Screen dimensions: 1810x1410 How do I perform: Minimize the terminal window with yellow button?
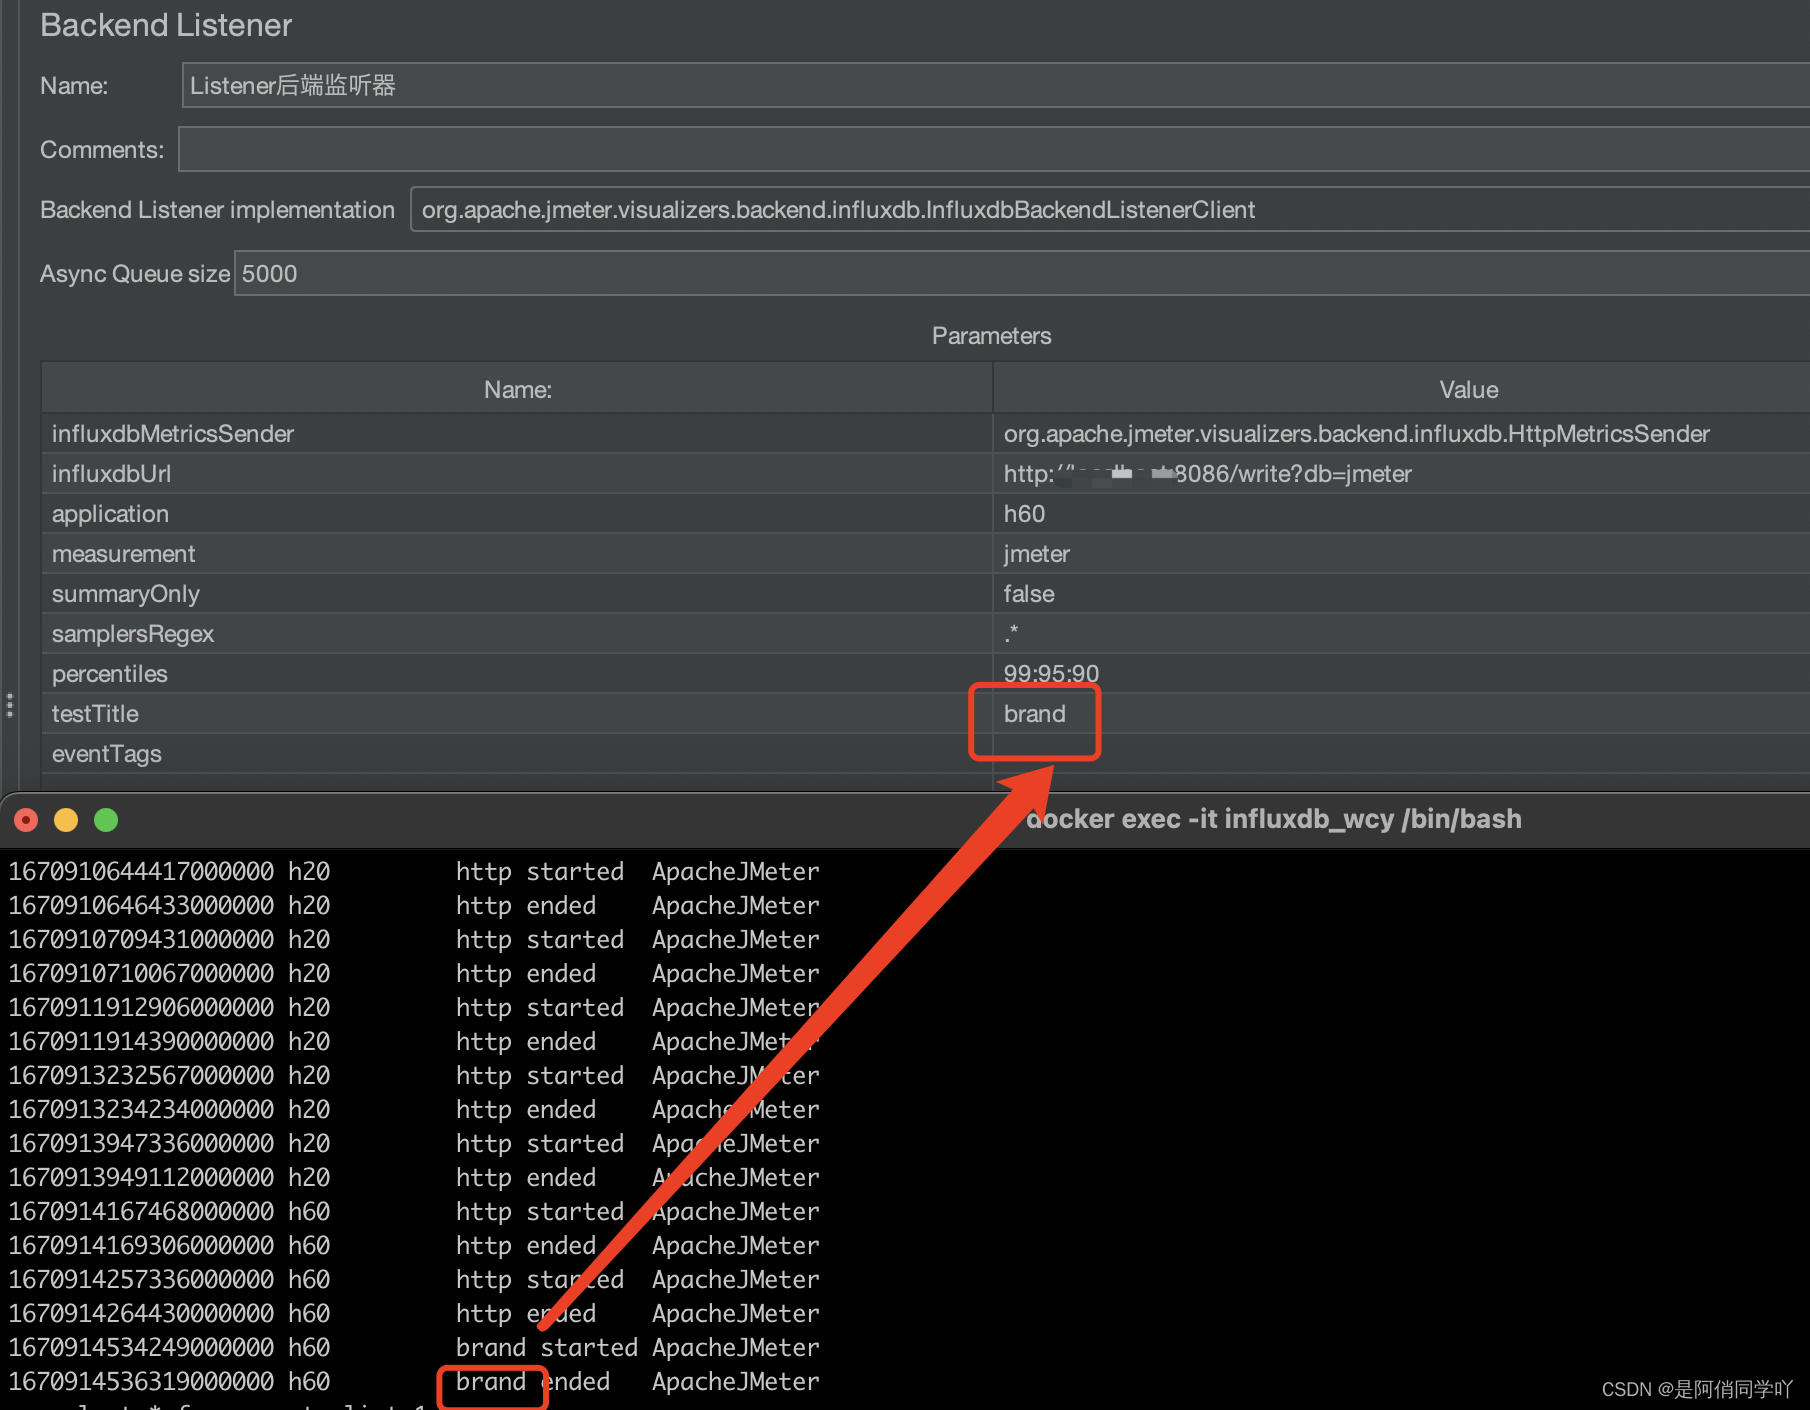coord(66,820)
